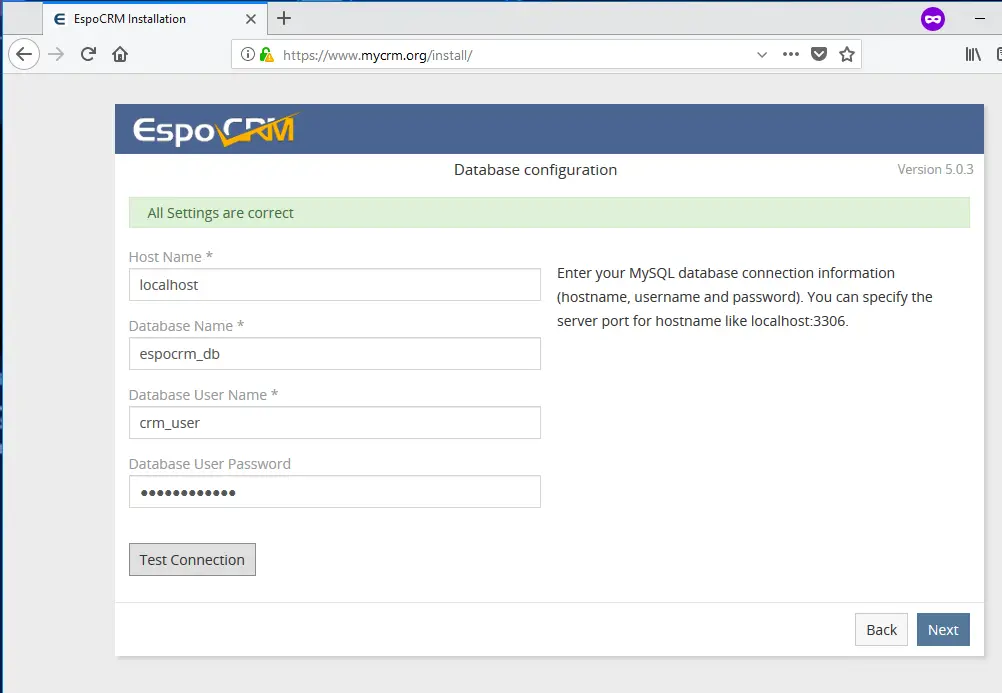Click the green padlock security icon

(266, 55)
